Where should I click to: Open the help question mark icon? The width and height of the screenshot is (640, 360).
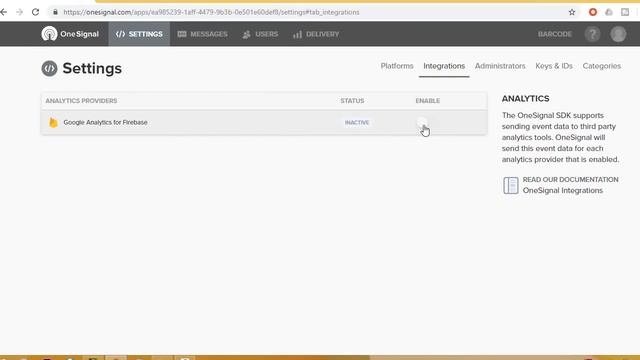(592, 34)
